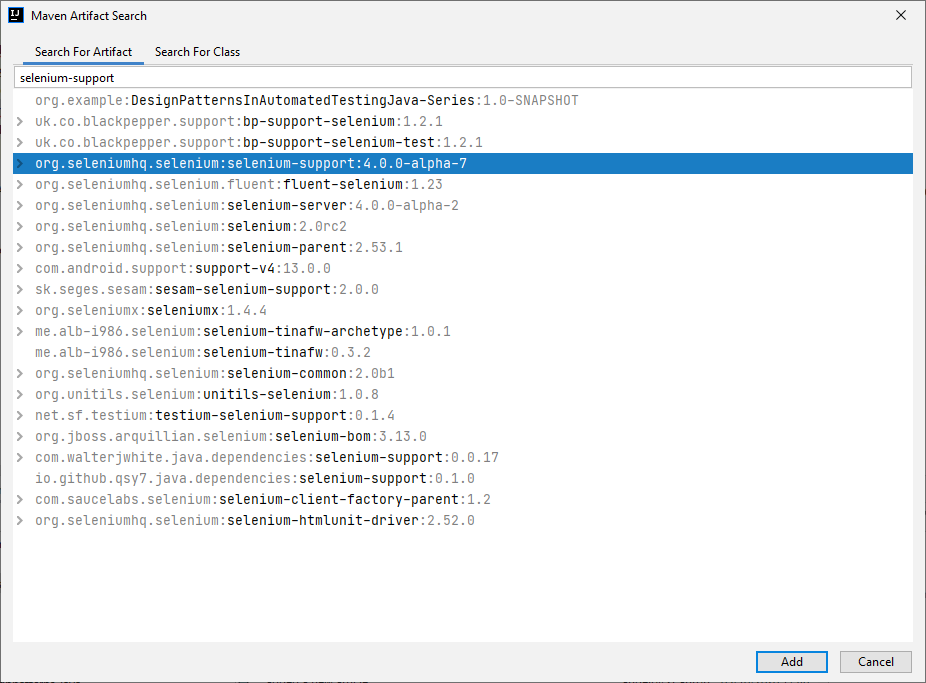
Task: Expand sesam-selenium-support:2.0.0 node
Action: click(x=20, y=289)
